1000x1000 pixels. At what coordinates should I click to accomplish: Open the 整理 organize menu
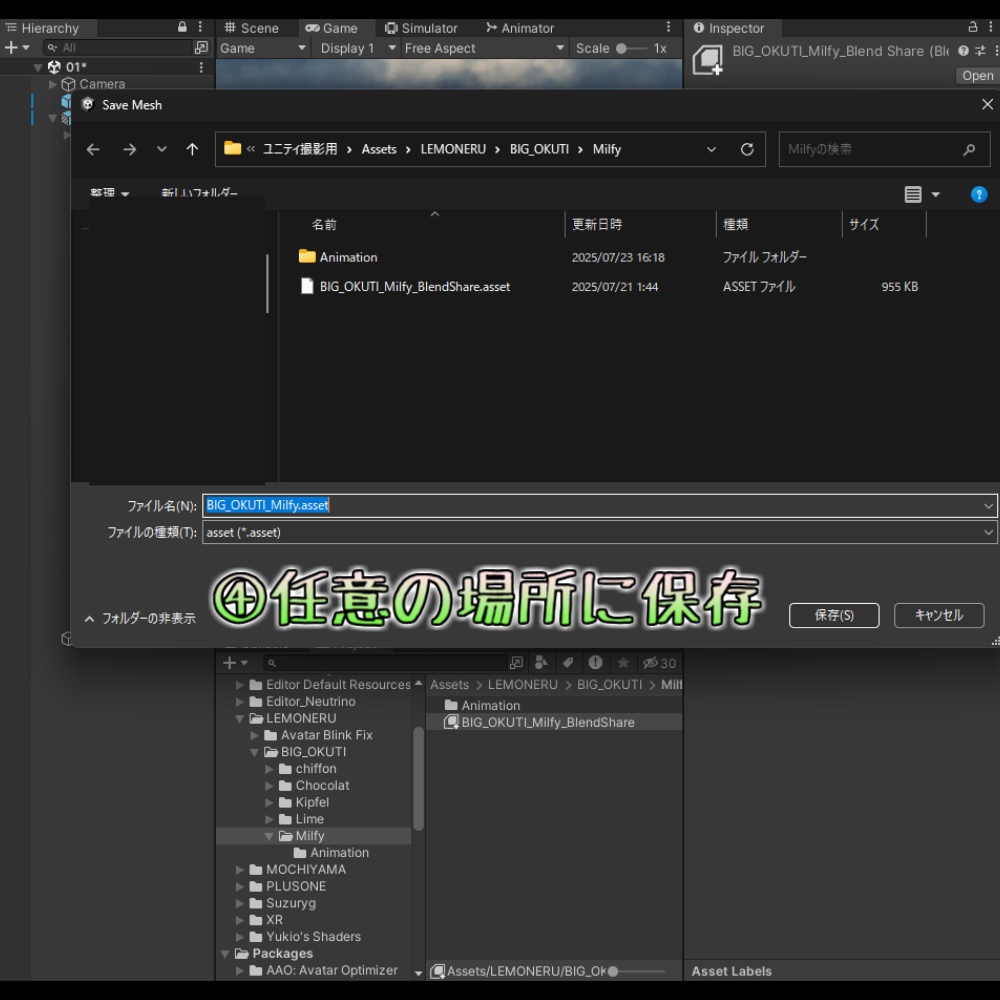click(x=109, y=193)
